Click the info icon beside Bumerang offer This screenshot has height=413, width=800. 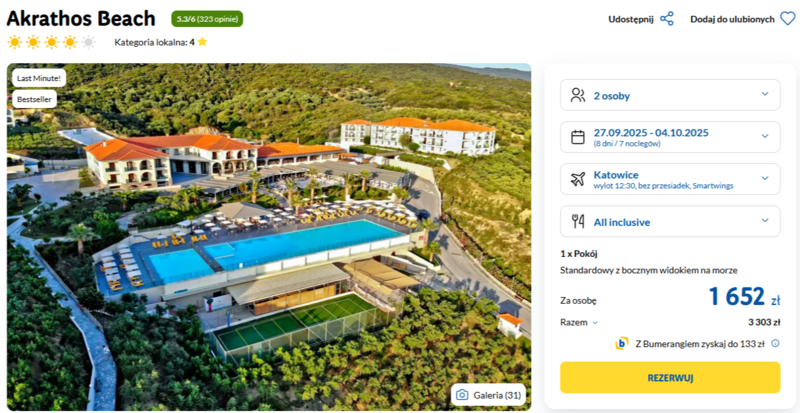[775, 343]
